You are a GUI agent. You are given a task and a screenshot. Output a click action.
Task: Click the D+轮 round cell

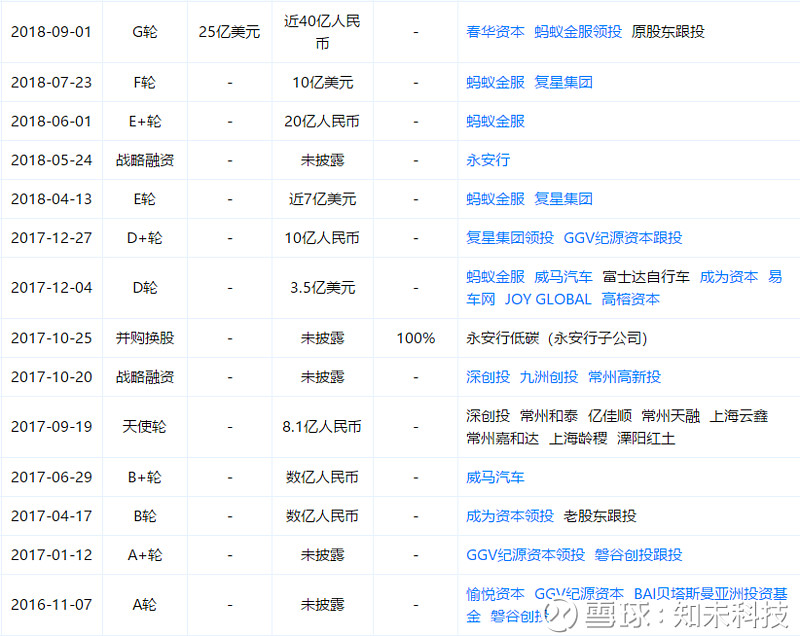click(144, 238)
